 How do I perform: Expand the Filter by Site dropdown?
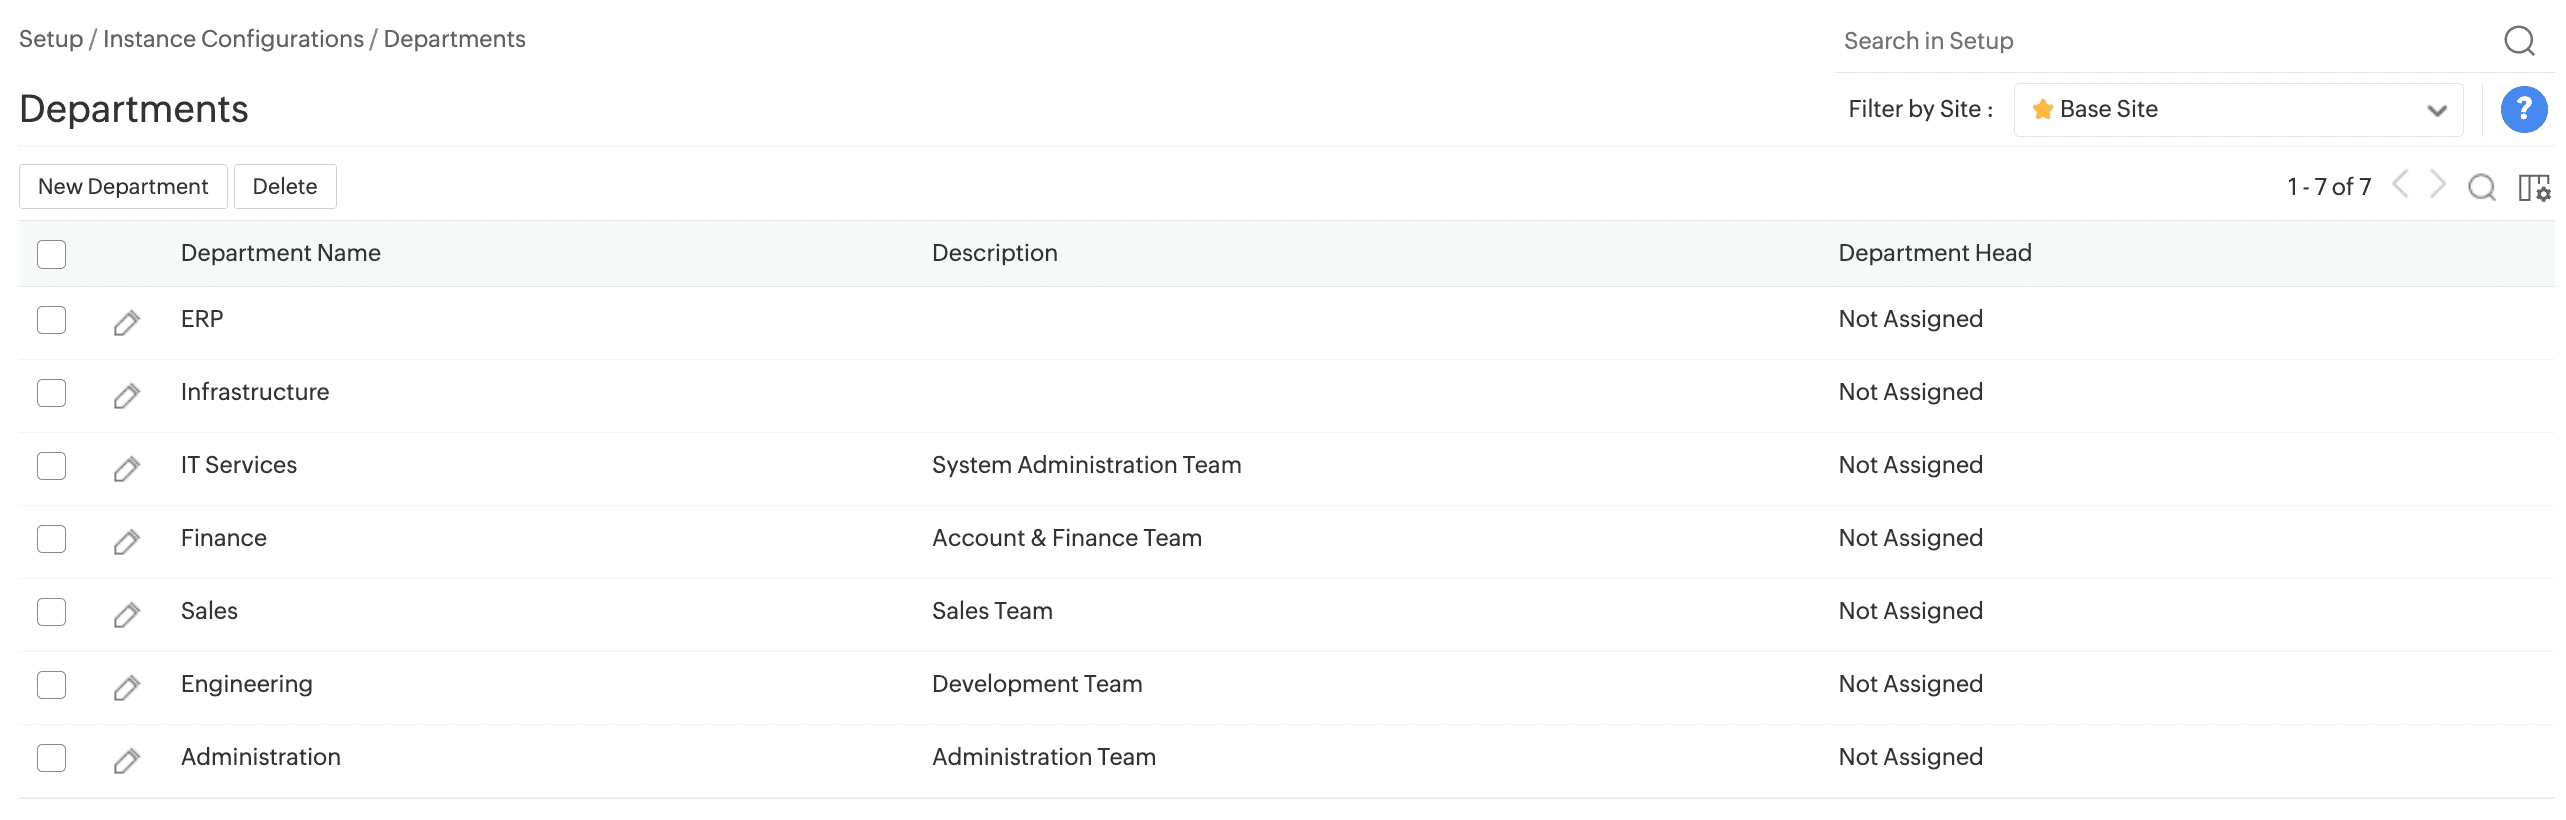(x=2238, y=110)
